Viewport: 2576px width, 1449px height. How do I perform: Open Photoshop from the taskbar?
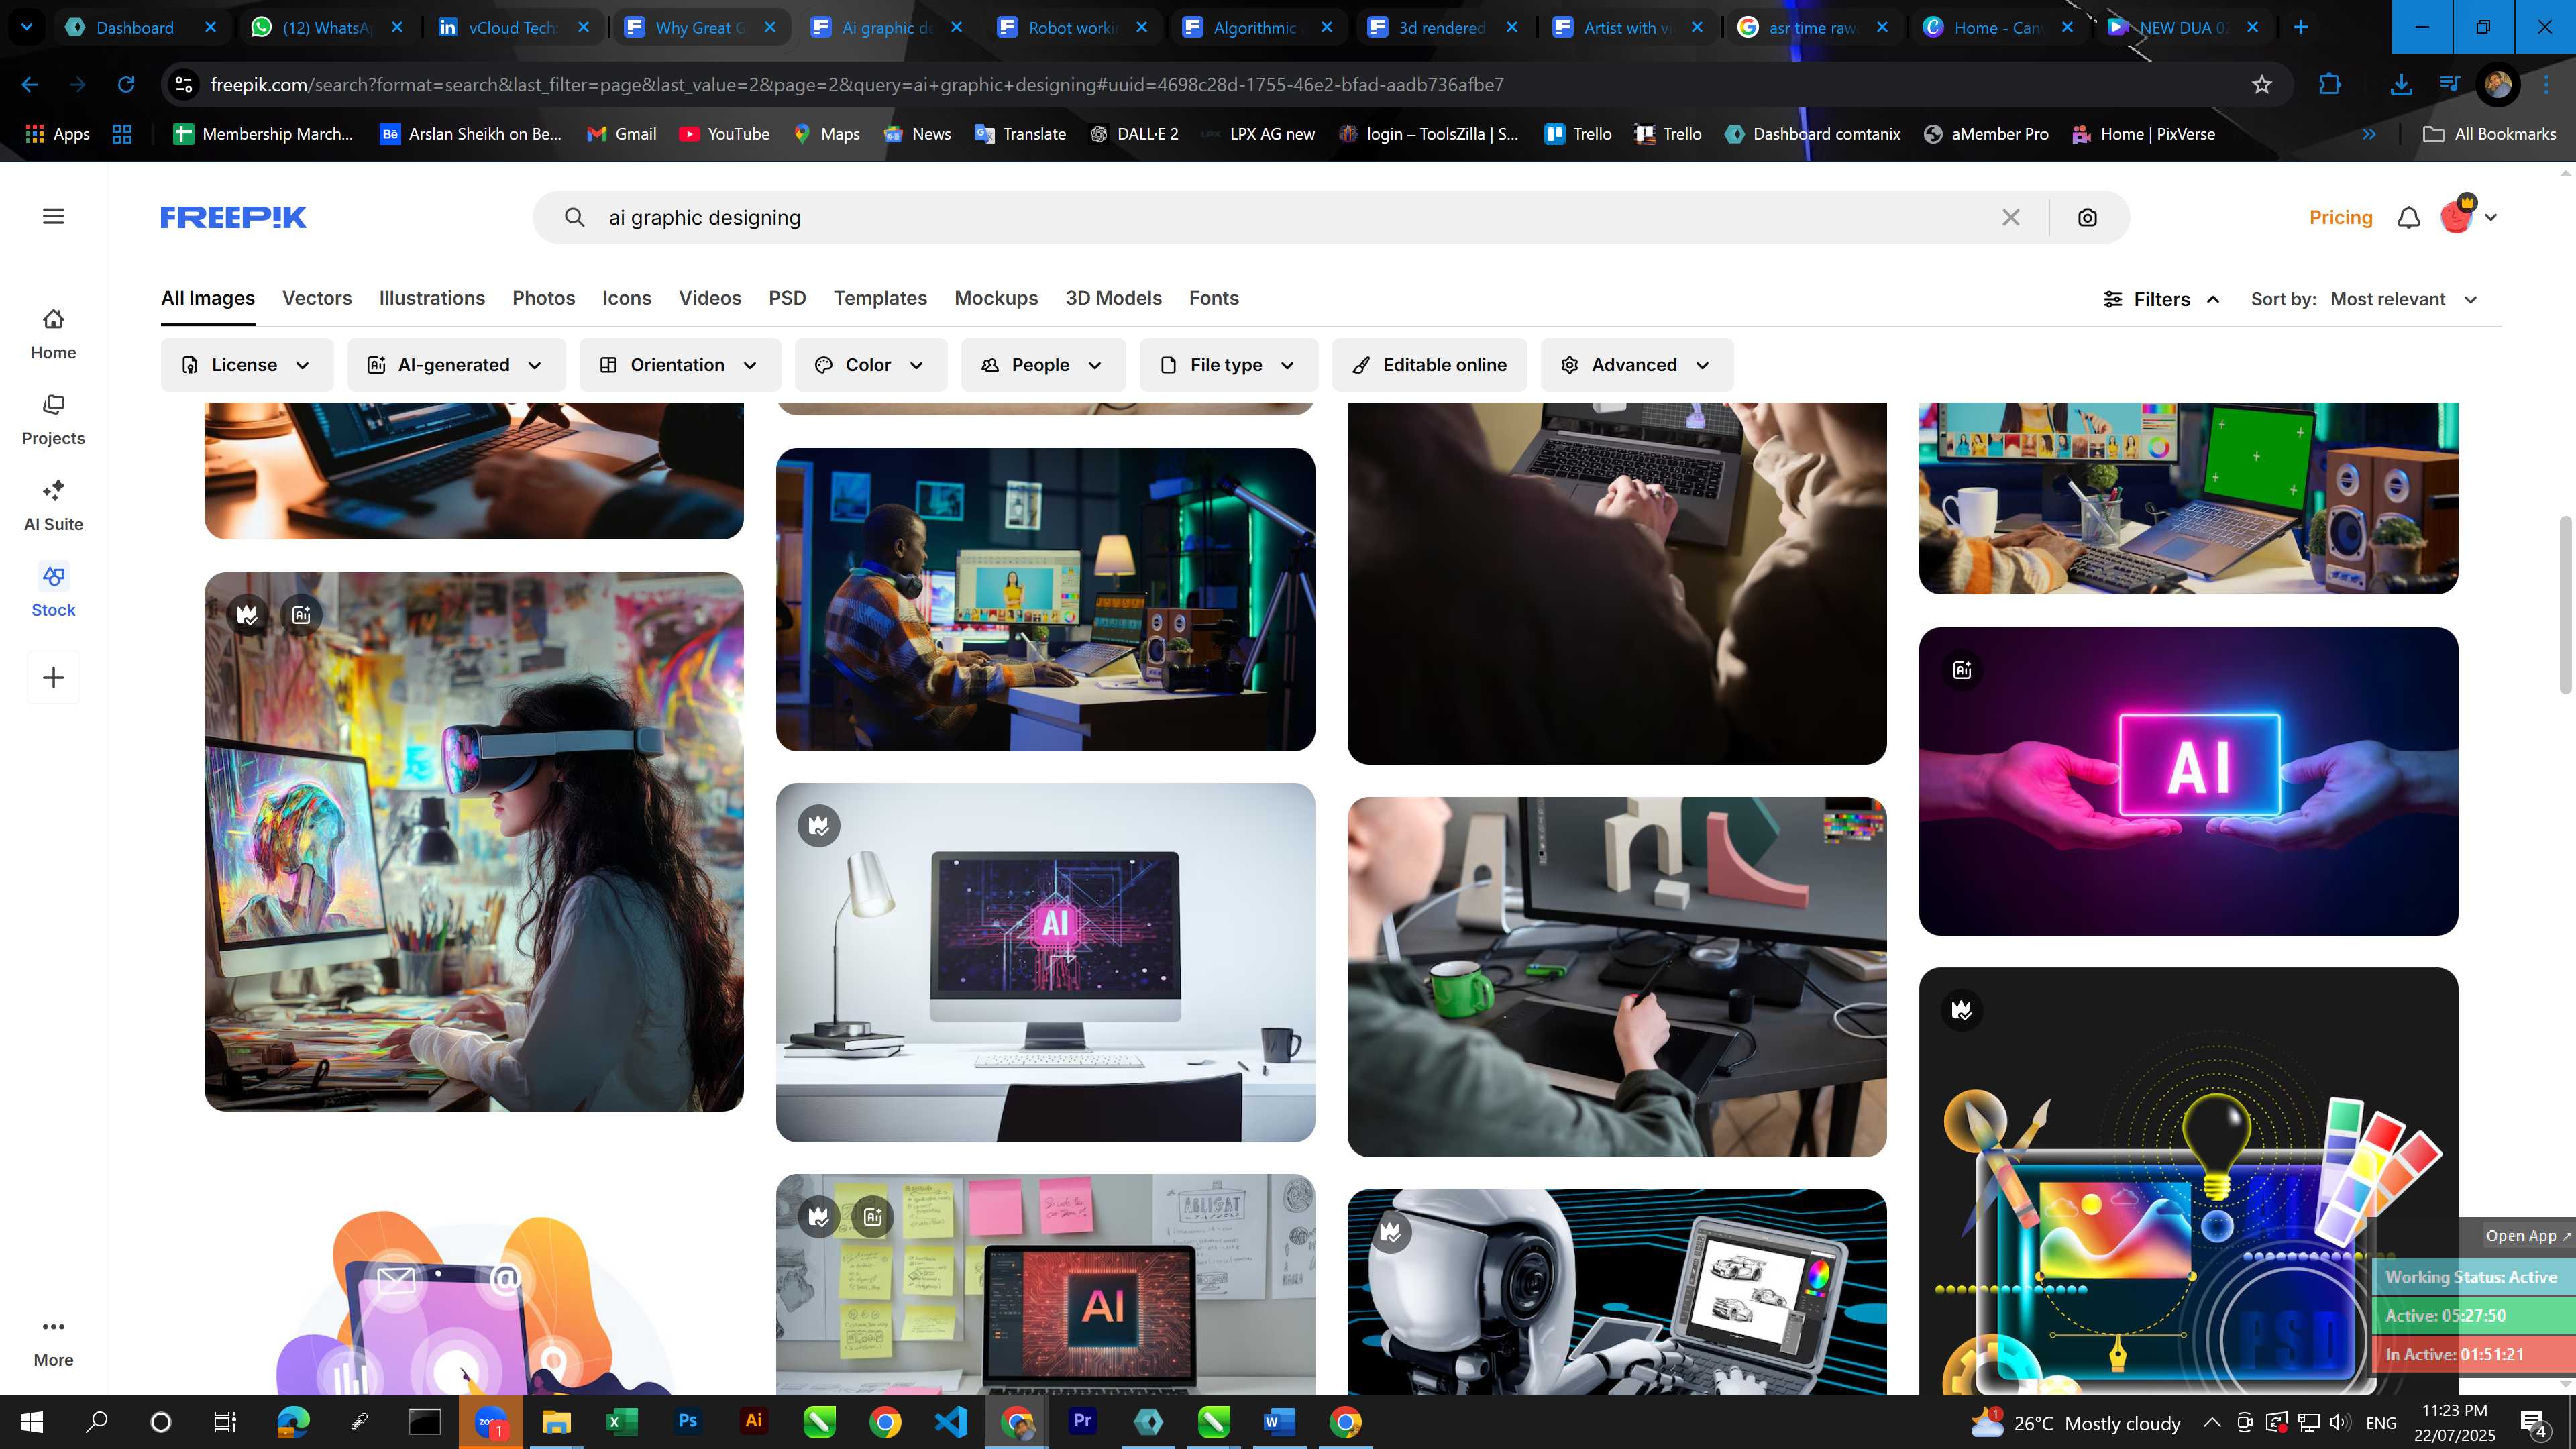(688, 1421)
